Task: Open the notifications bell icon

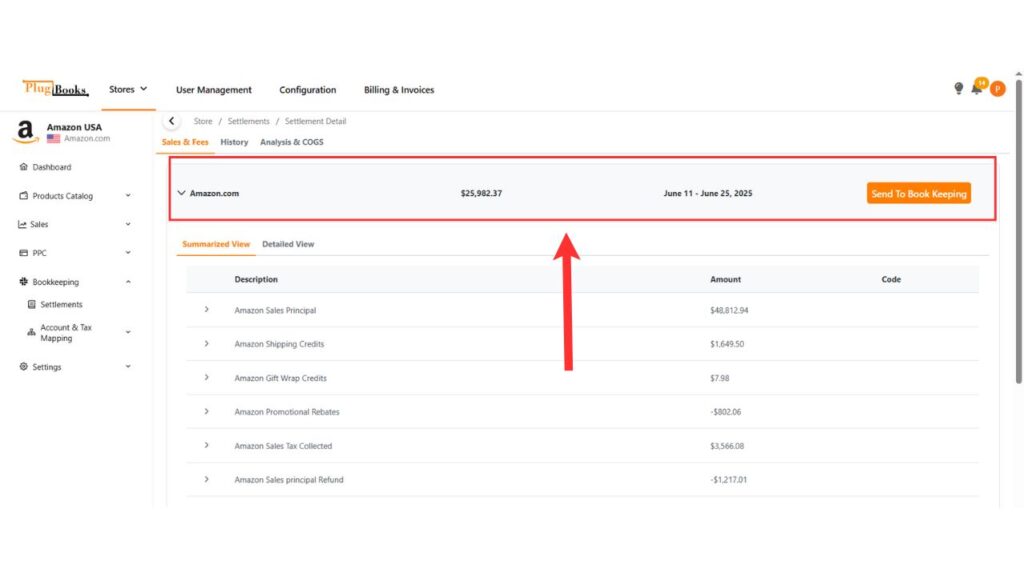Action: click(x=976, y=88)
